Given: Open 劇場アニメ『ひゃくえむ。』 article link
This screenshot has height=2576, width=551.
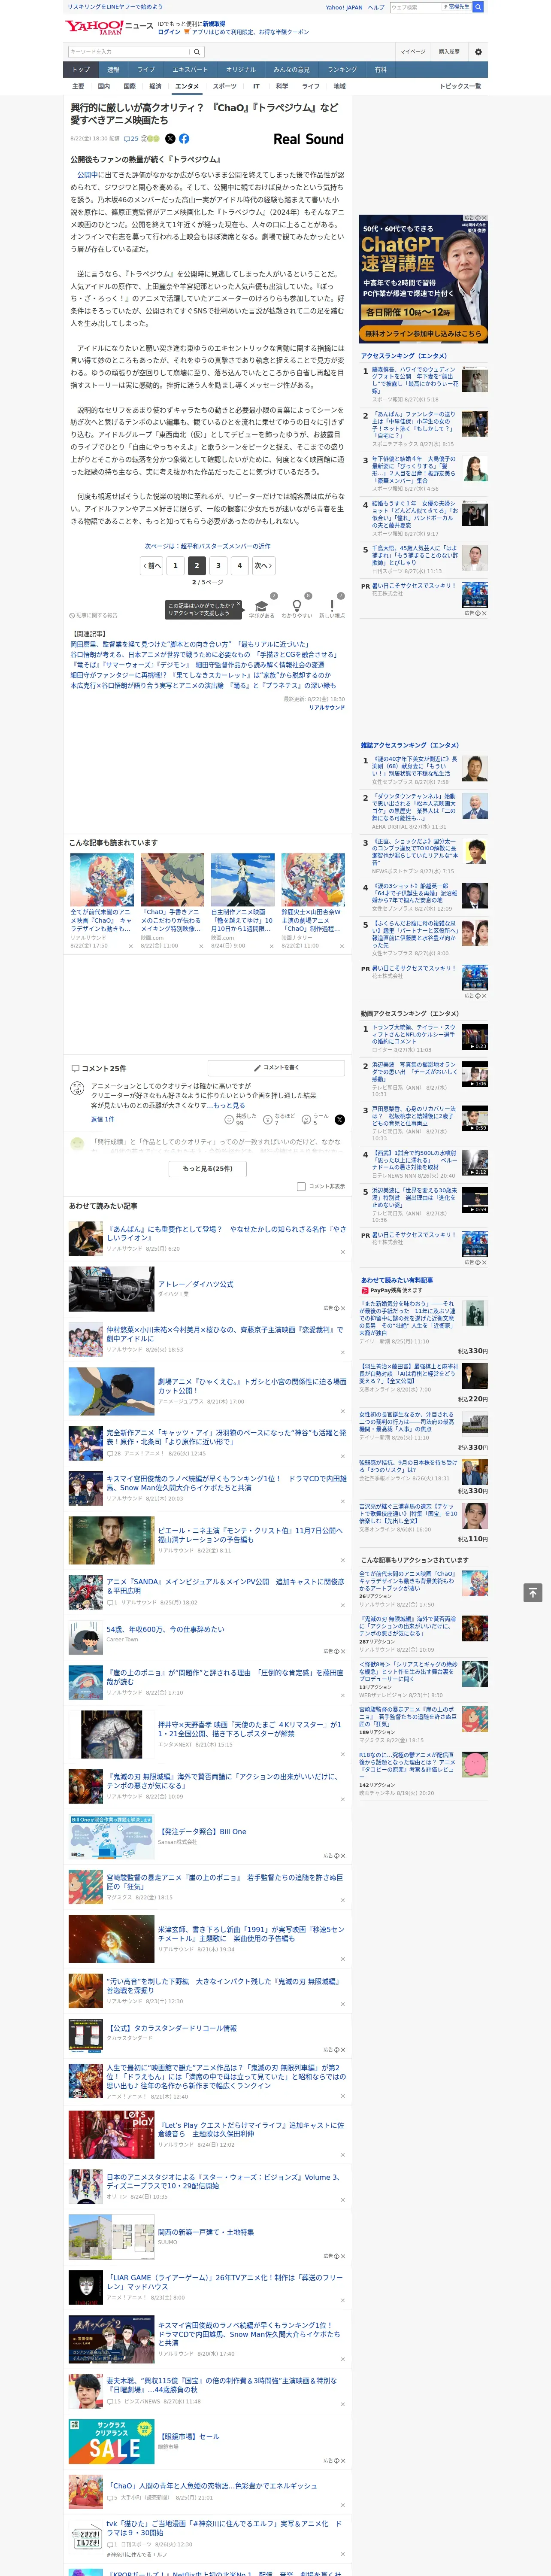Looking at the screenshot, I should click(x=251, y=1385).
